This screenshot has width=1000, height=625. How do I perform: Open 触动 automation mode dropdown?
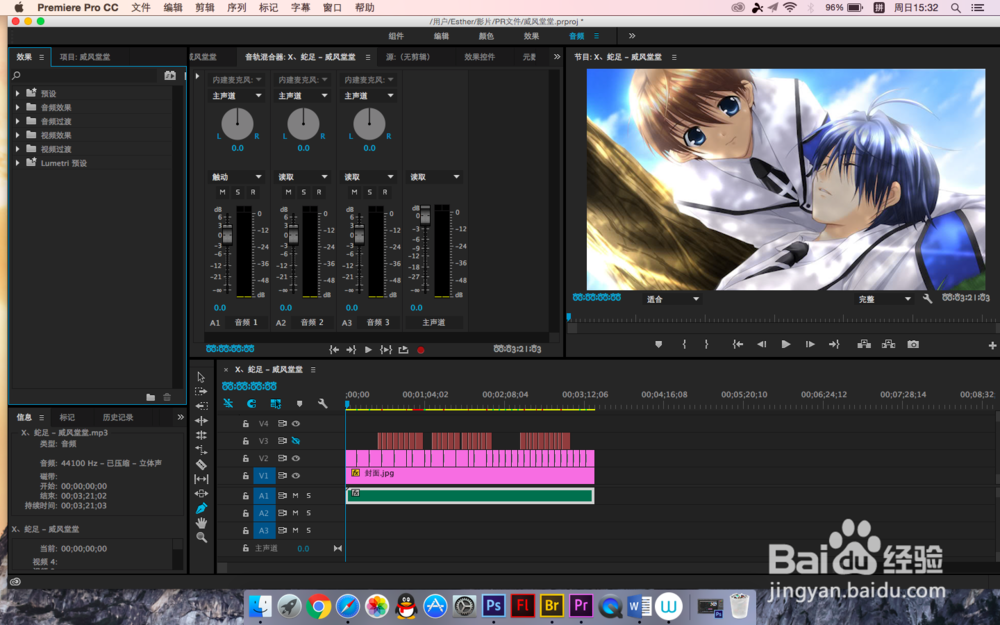click(x=237, y=177)
